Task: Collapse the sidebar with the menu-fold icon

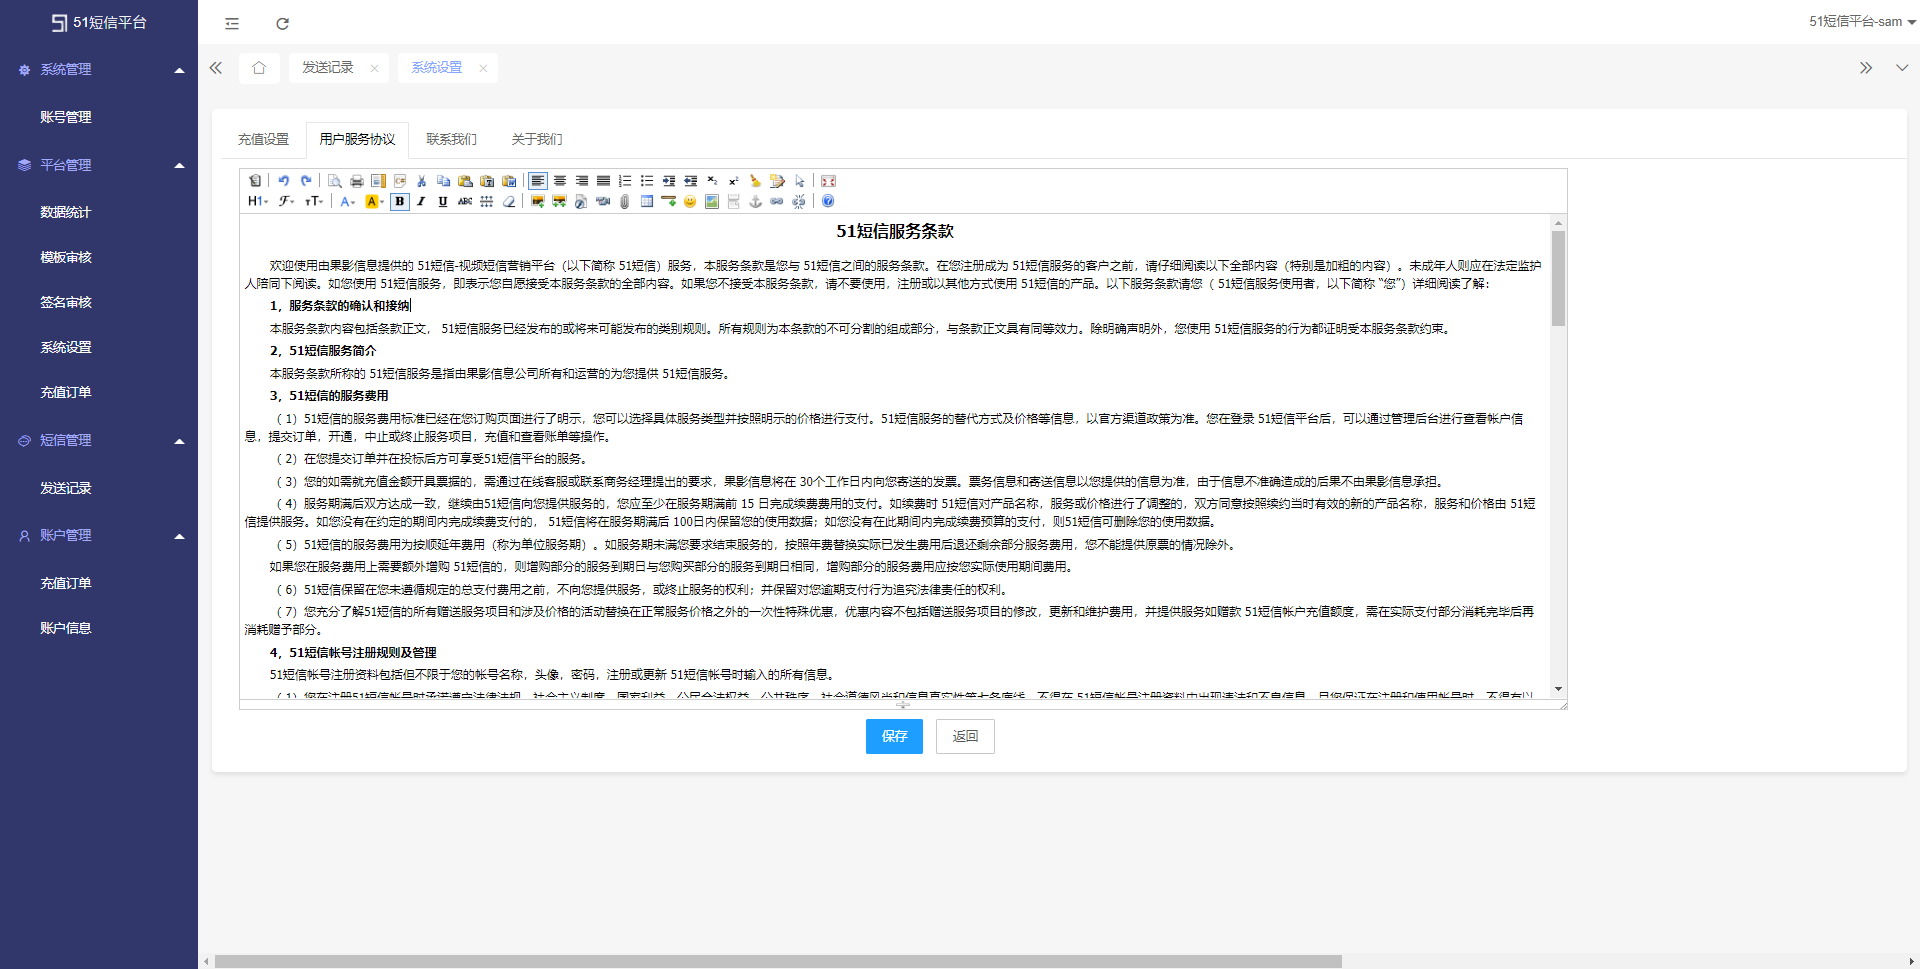Action: [232, 23]
